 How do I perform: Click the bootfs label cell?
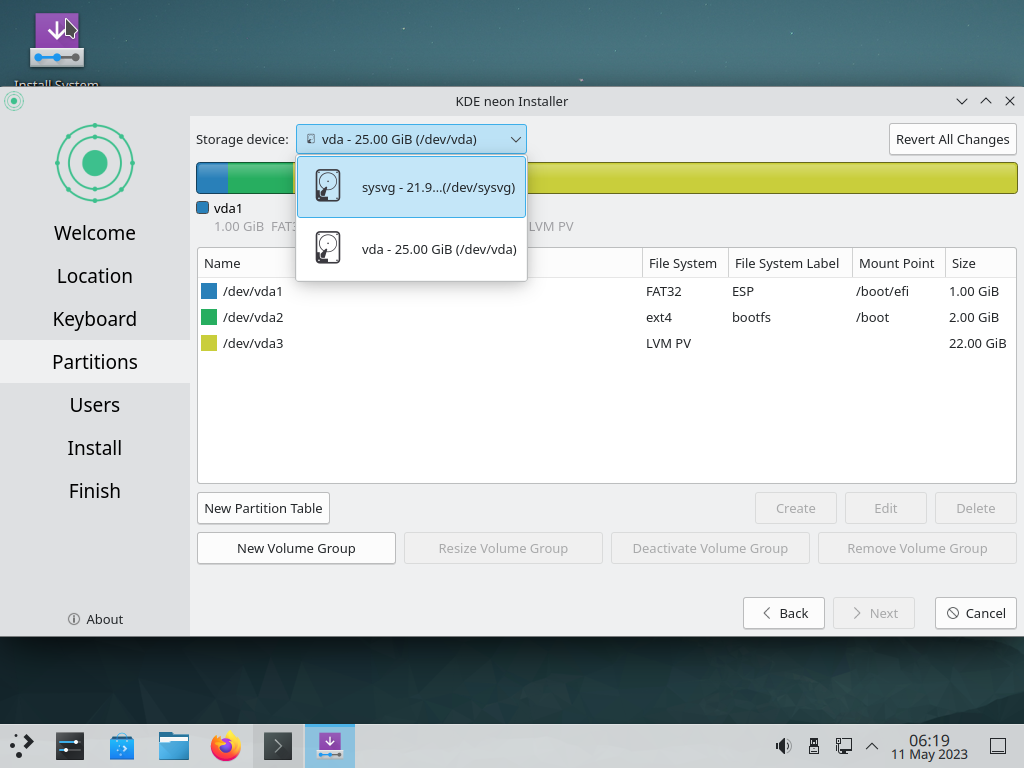(751, 317)
